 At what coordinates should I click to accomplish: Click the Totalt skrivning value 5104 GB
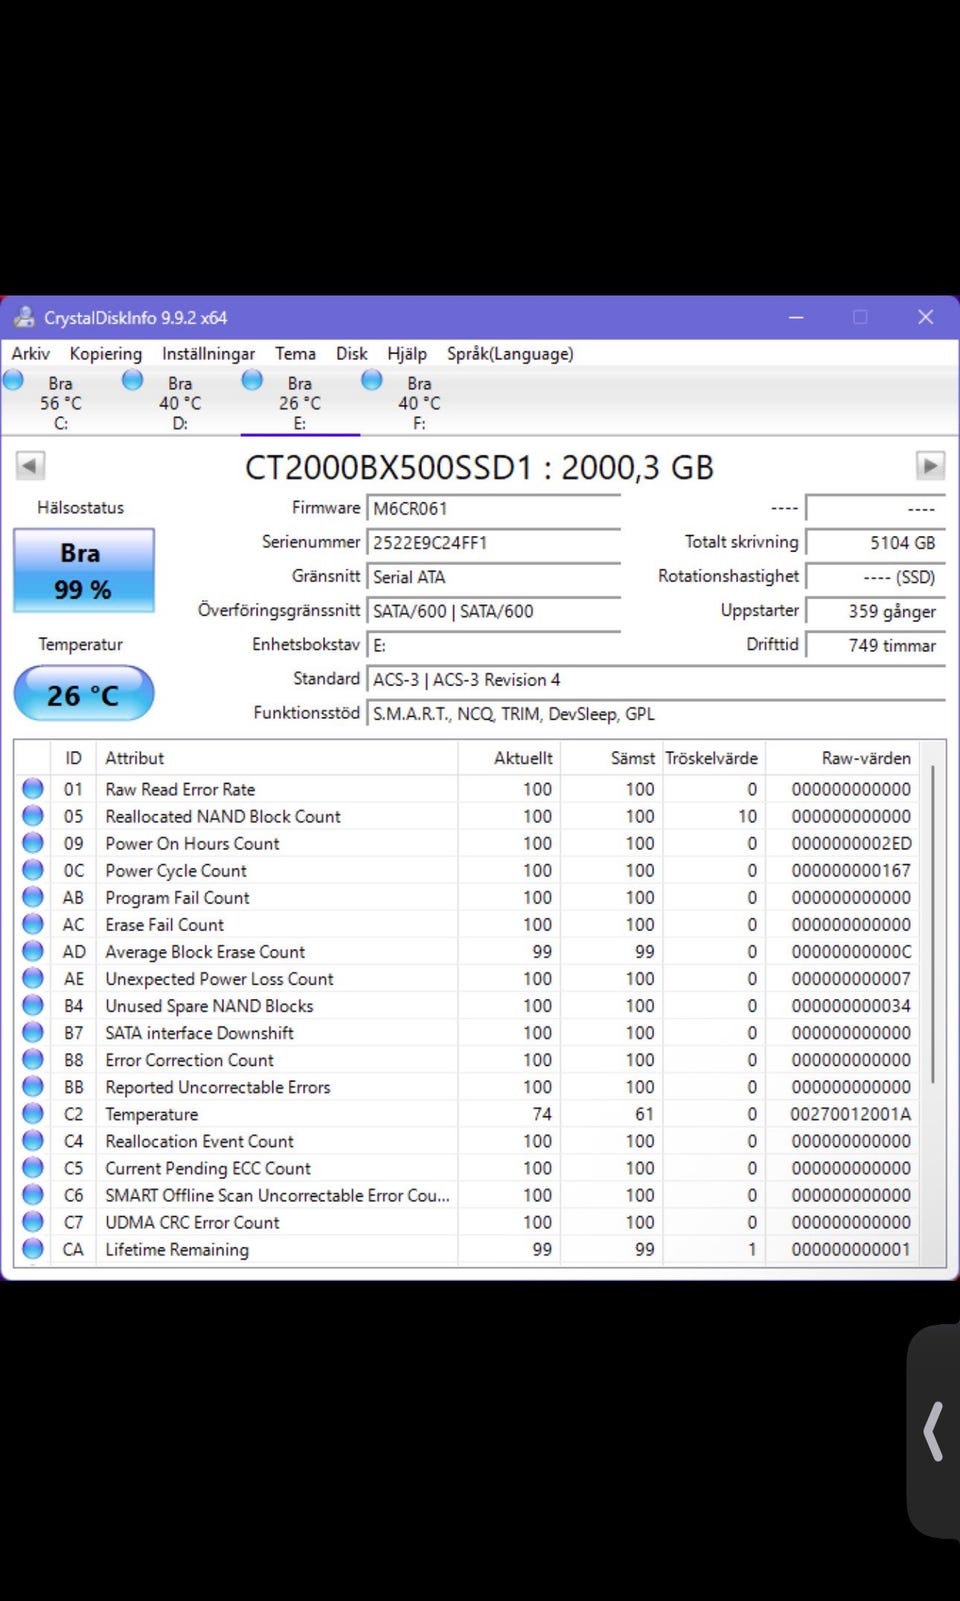click(x=874, y=542)
